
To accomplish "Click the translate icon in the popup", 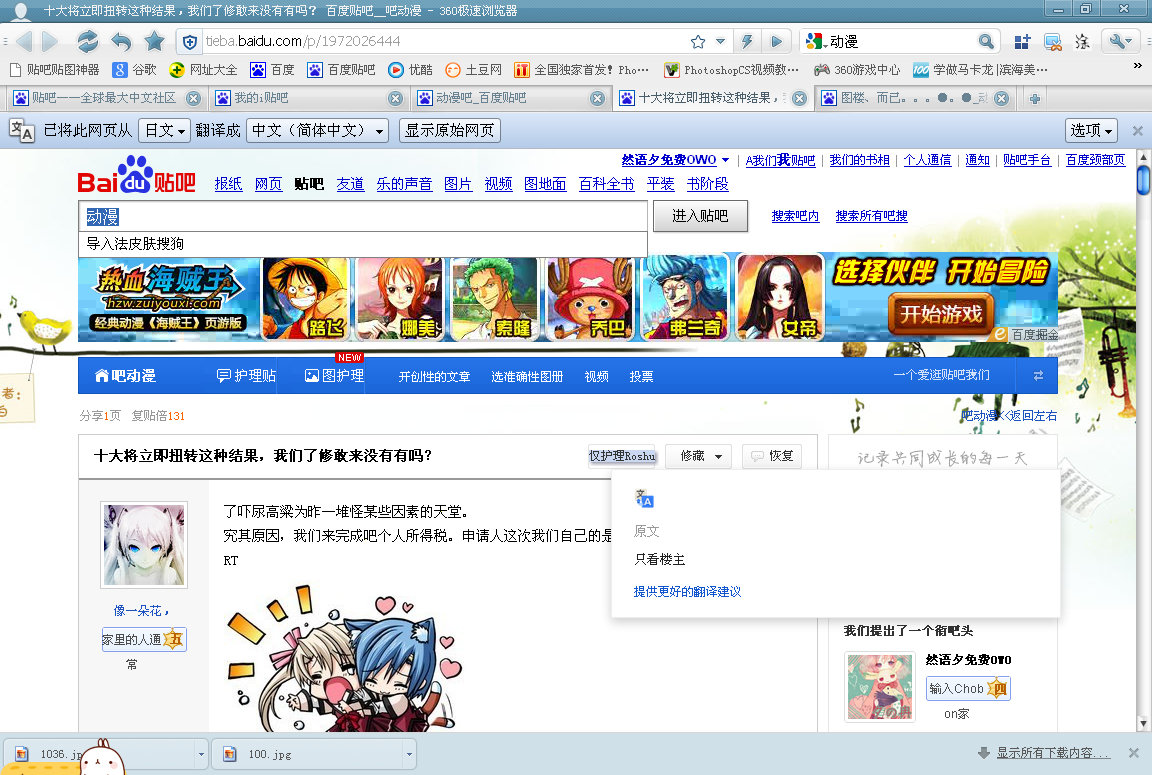I will [644, 499].
